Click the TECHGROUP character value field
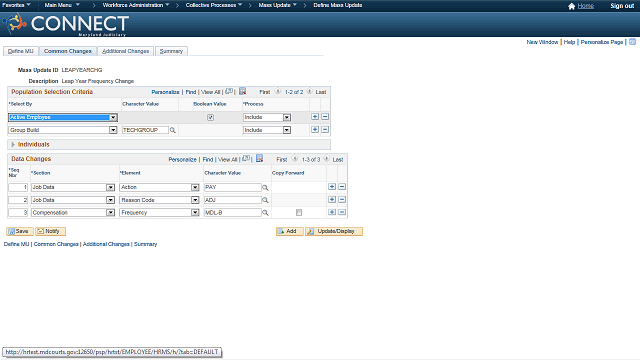The height and width of the screenshot is (360, 640). [145, 130]
